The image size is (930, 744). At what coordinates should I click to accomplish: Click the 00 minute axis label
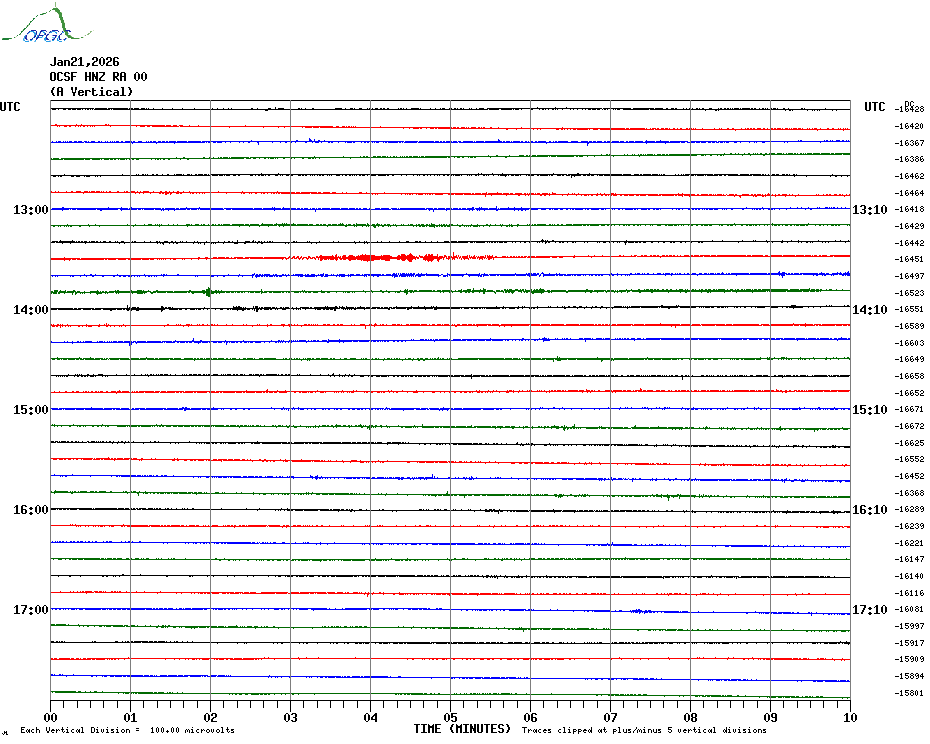tap(50, 717)
